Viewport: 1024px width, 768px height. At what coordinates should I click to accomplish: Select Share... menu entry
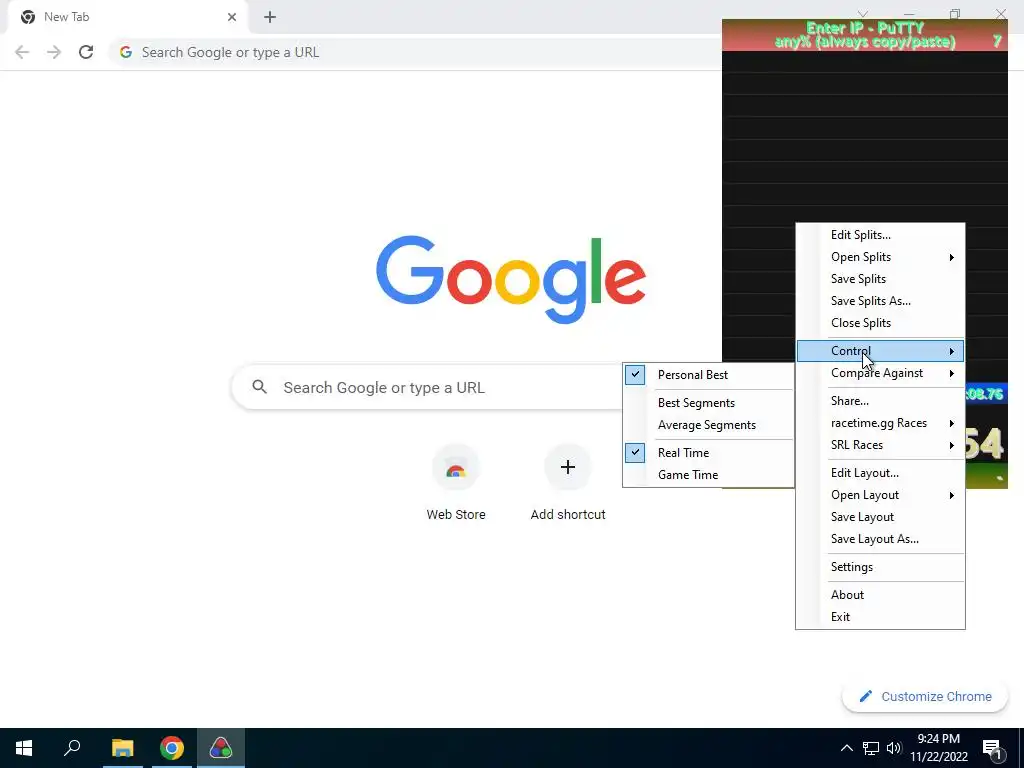(x=880, y=401)
